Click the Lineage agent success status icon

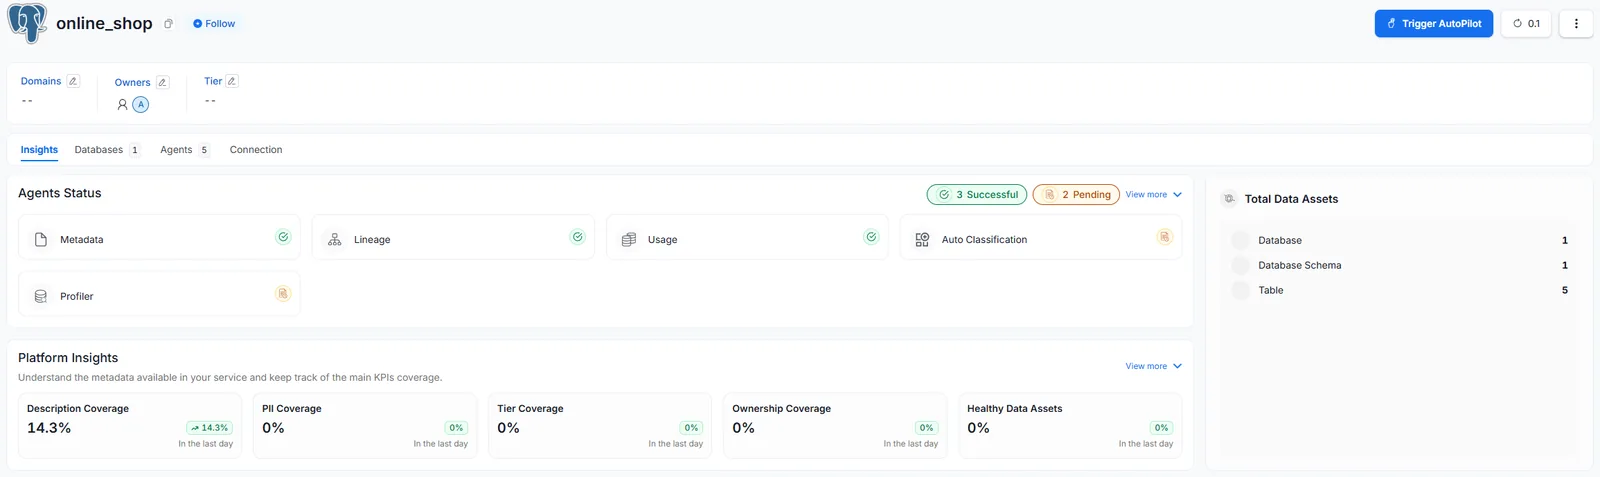577,237
